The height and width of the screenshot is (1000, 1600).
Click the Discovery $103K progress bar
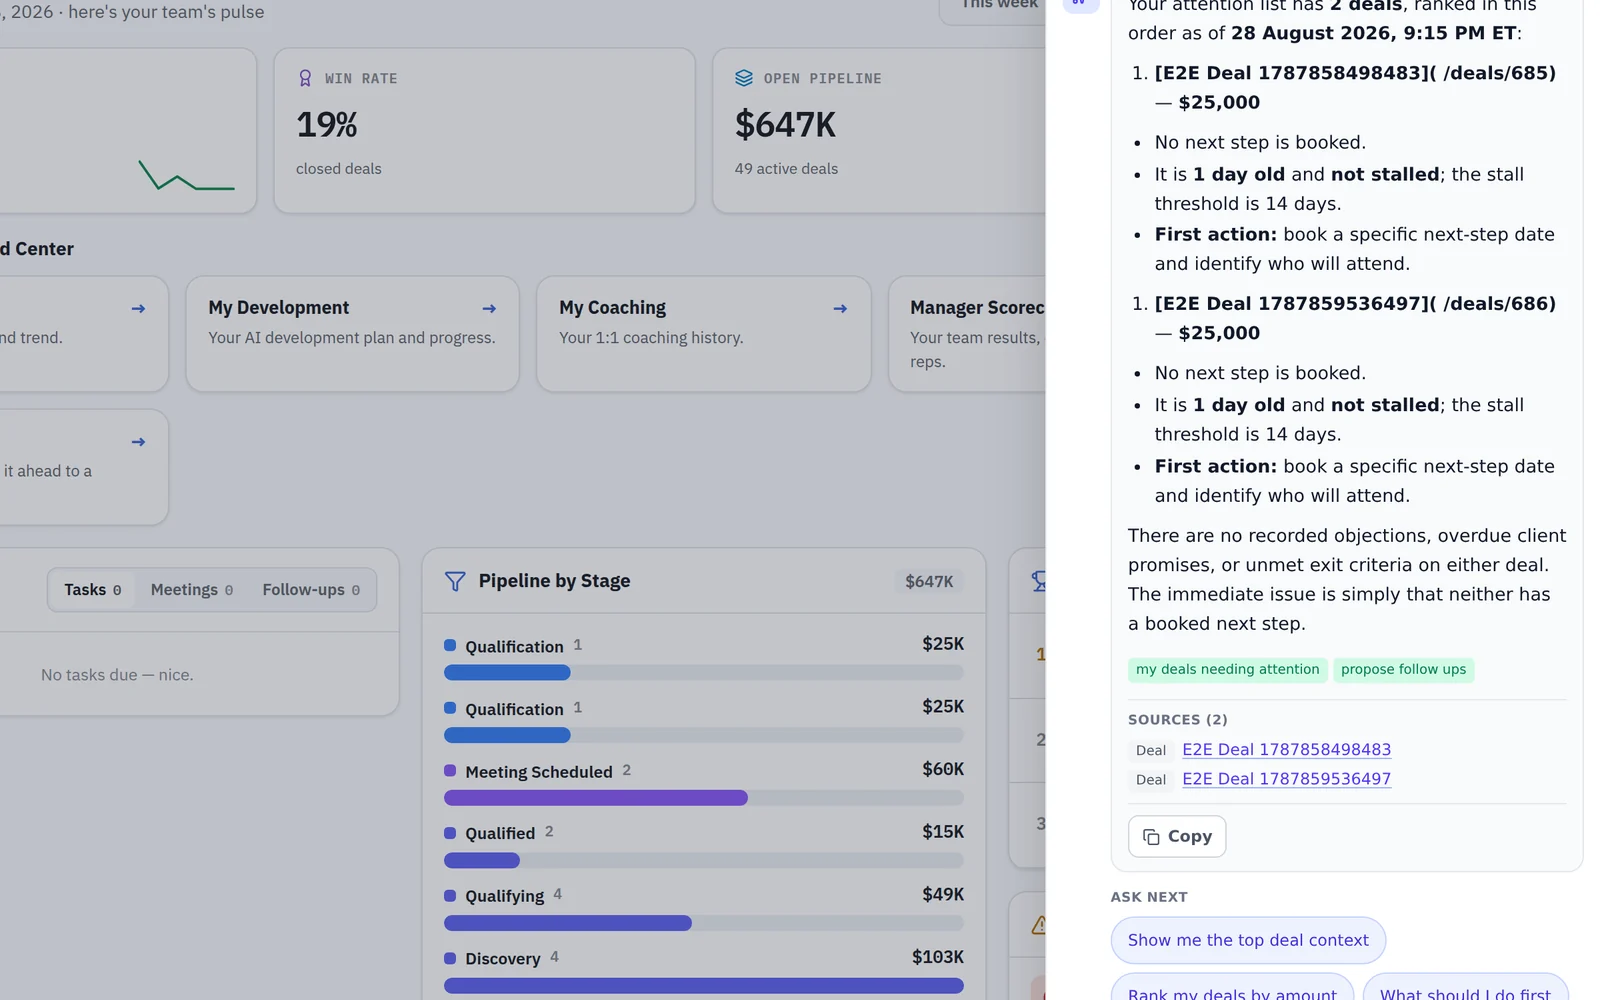[x=704, y=986]
